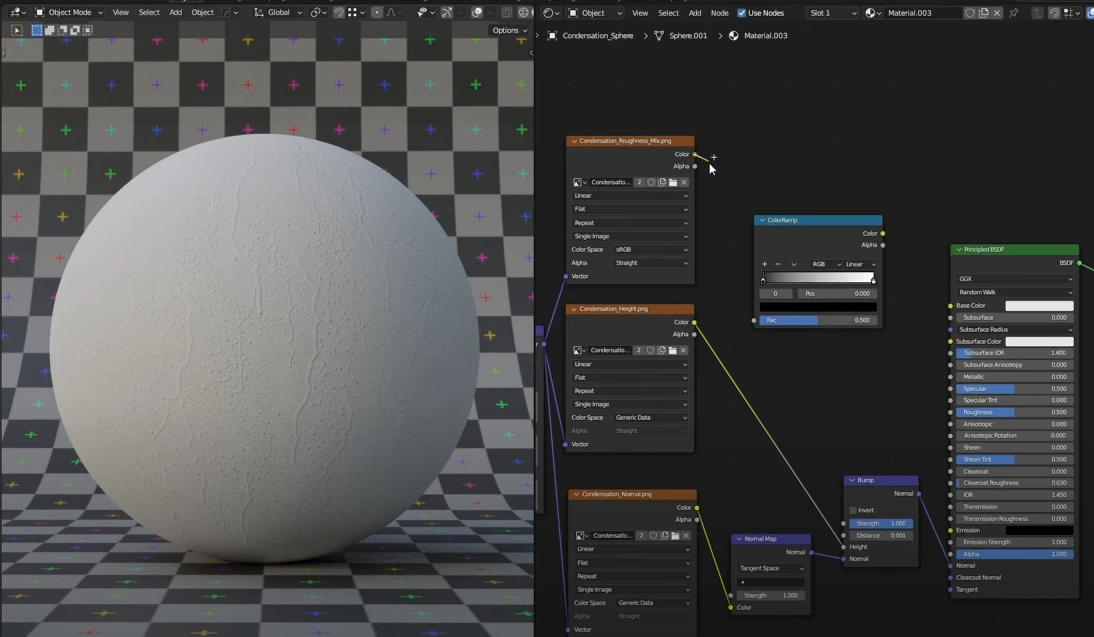Remove a ColorRamp color stop with minus icon
The width and height of the screenshot is (1094, 637).
[x=778, y=264]
